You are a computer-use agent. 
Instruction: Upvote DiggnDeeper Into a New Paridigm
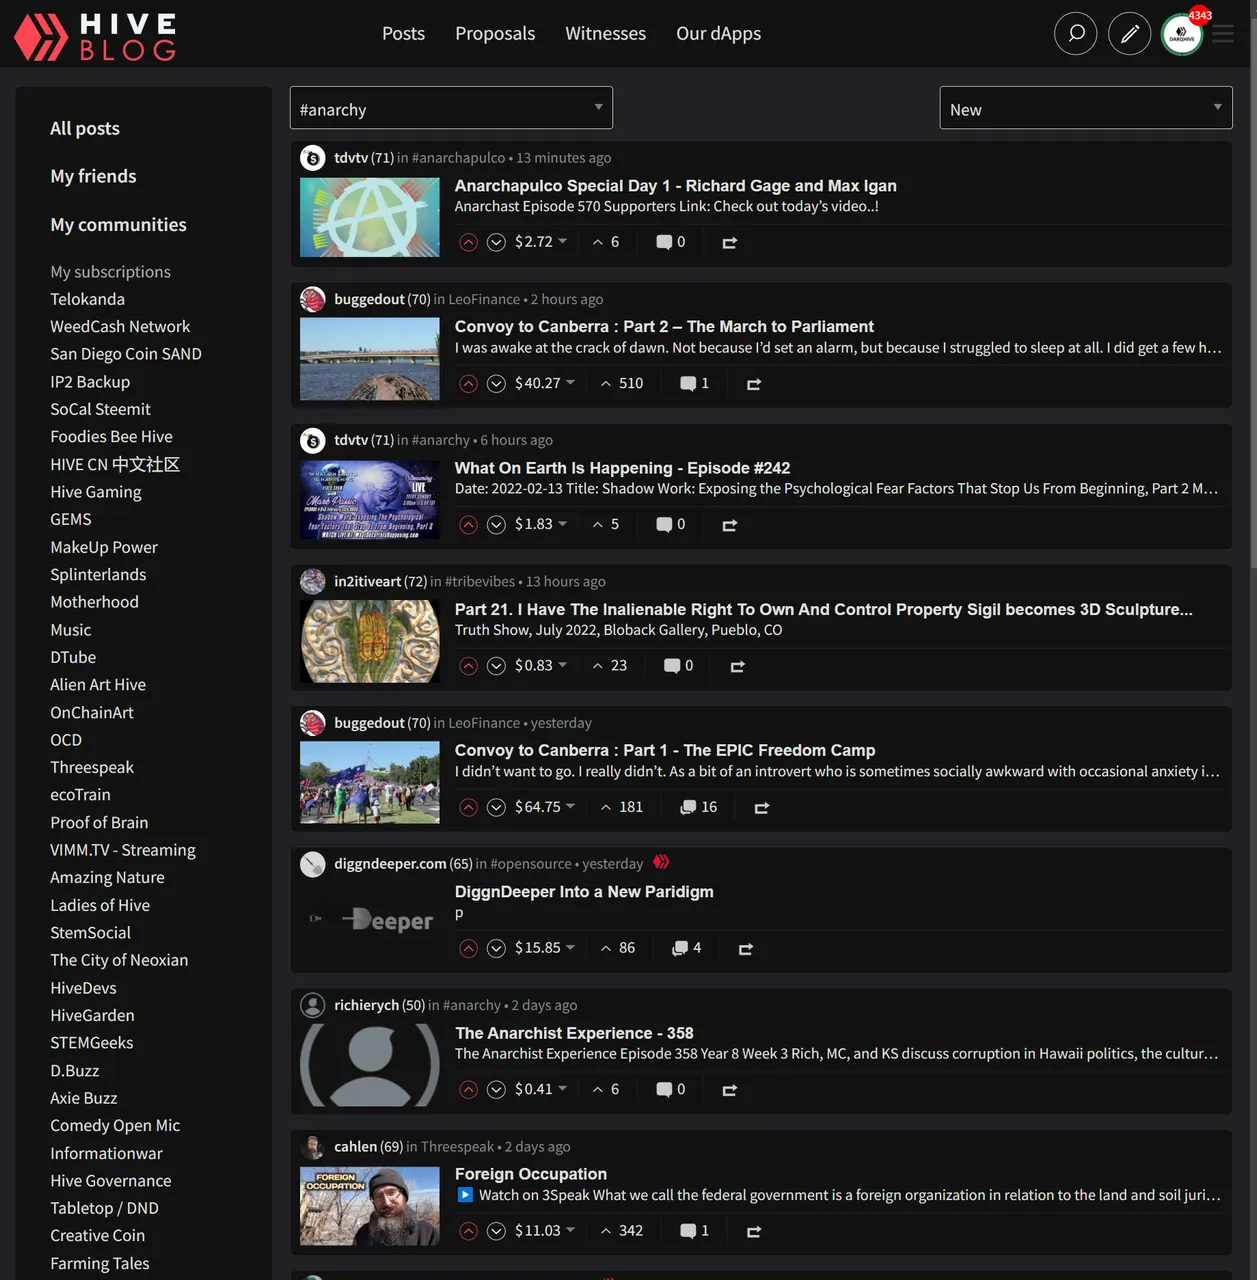point(468,949)
